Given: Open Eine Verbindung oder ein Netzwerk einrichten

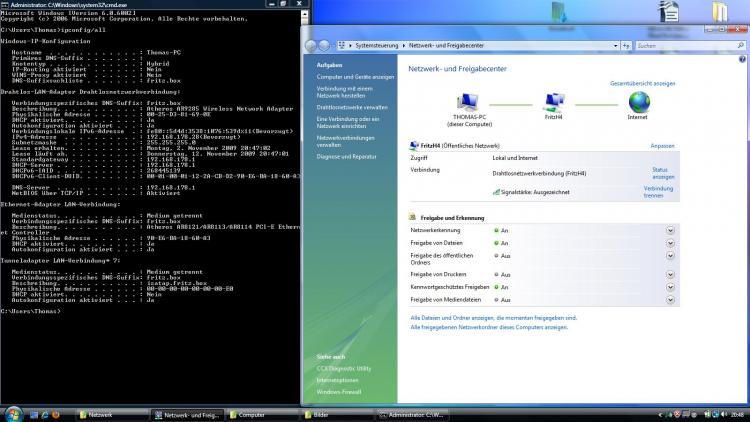Looking at the screenshot, I should click(348, 122).
